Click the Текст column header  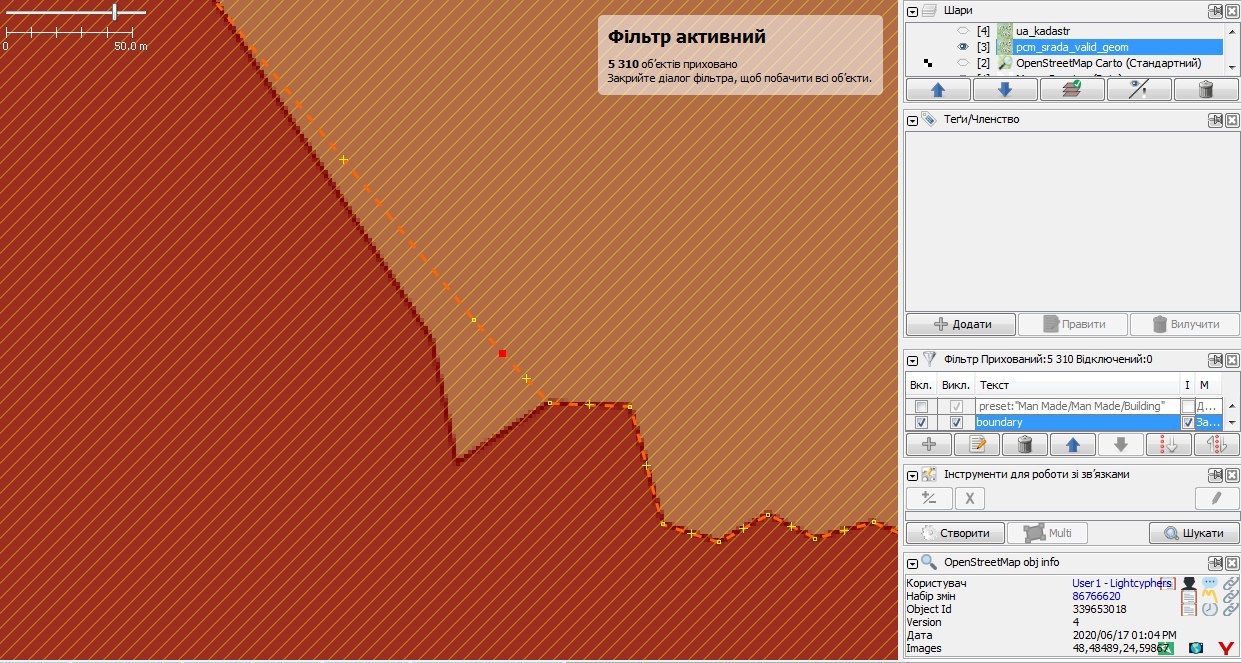(1077, 385)
